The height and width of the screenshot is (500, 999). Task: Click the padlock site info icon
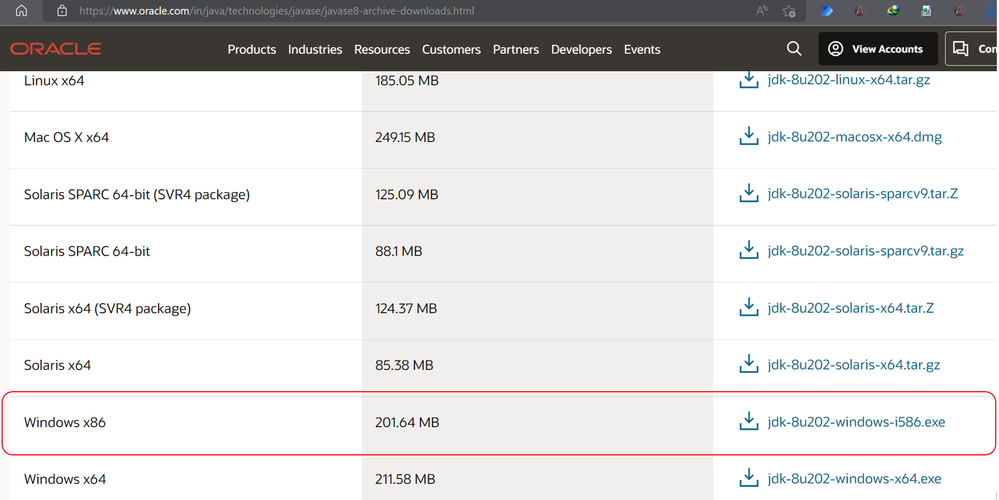(x=62, y=11)
